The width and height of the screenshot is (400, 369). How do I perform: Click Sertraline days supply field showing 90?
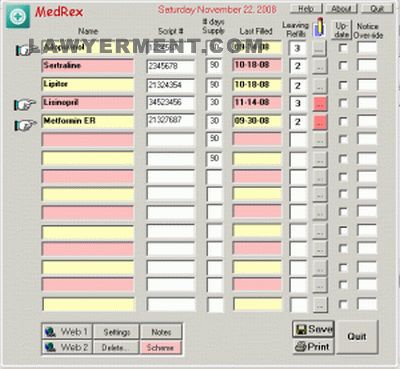pyautogui.click(x=214, y=66)
